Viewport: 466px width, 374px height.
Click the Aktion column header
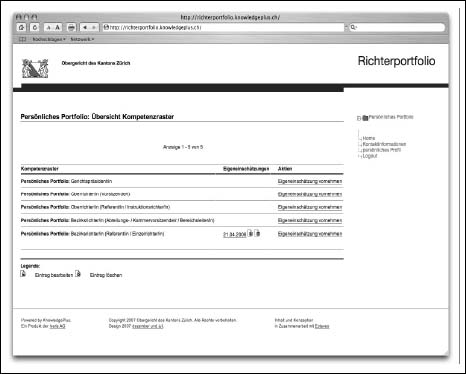point(285,169)
